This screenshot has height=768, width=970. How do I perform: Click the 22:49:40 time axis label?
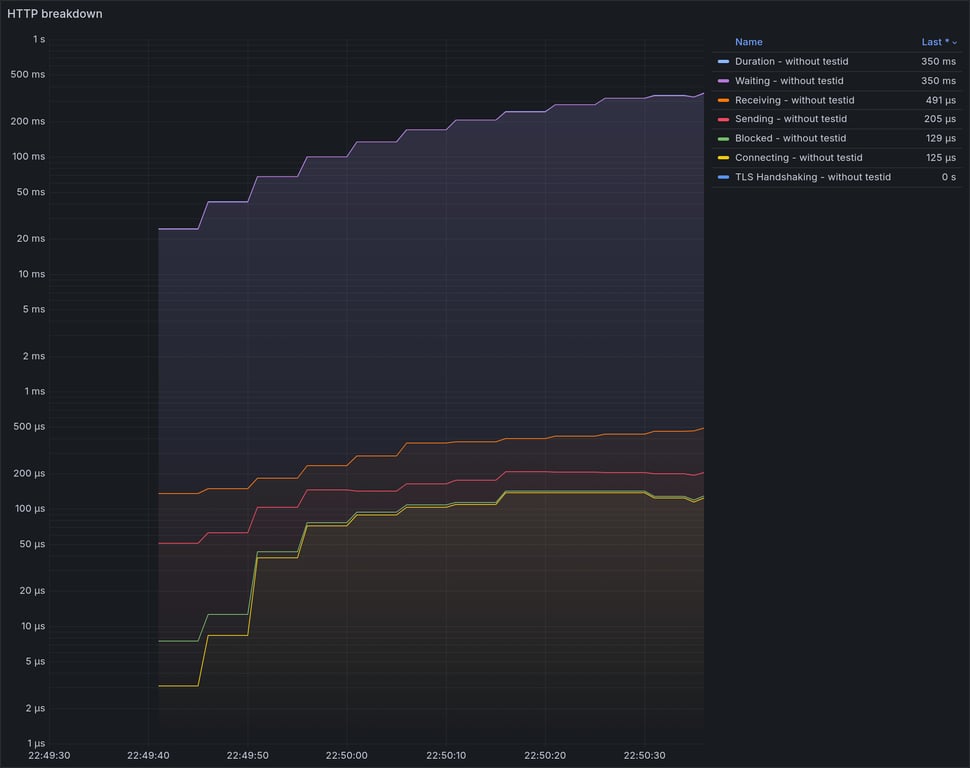pyautogui.click(x=148, y=755)
